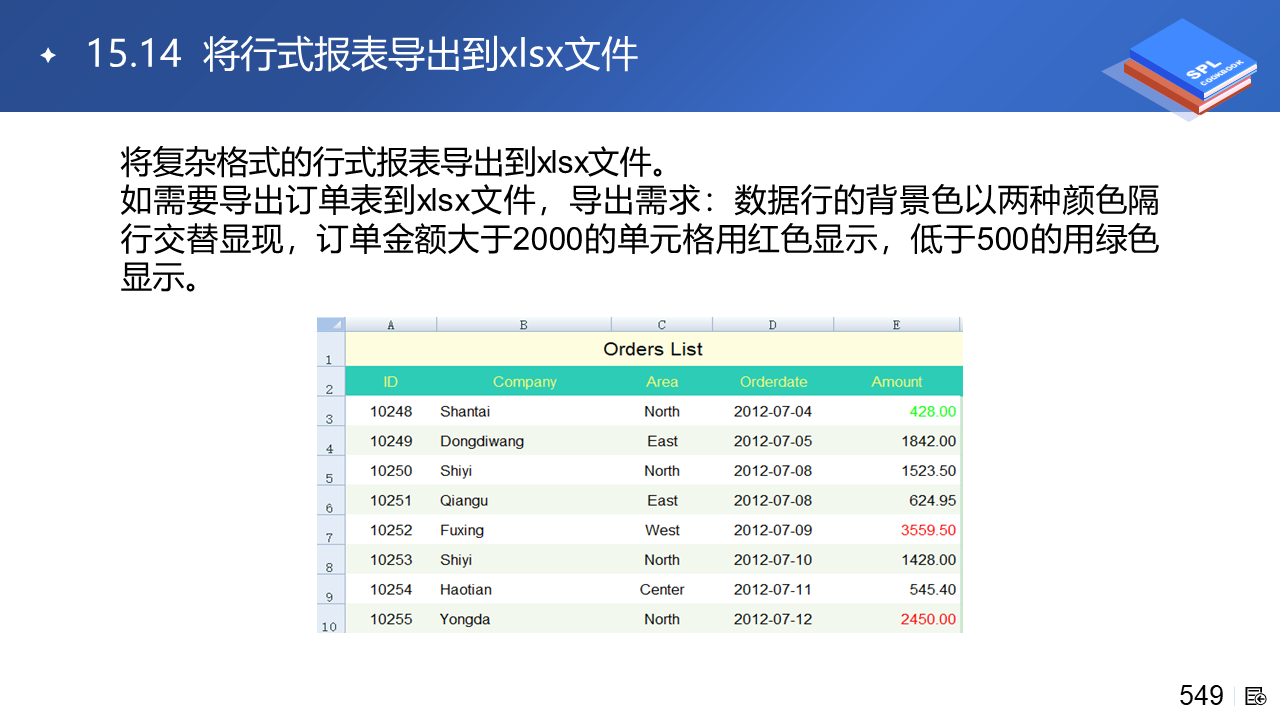Select row 5 header in the spreadsheet
1280x720 pixels.
331,470
